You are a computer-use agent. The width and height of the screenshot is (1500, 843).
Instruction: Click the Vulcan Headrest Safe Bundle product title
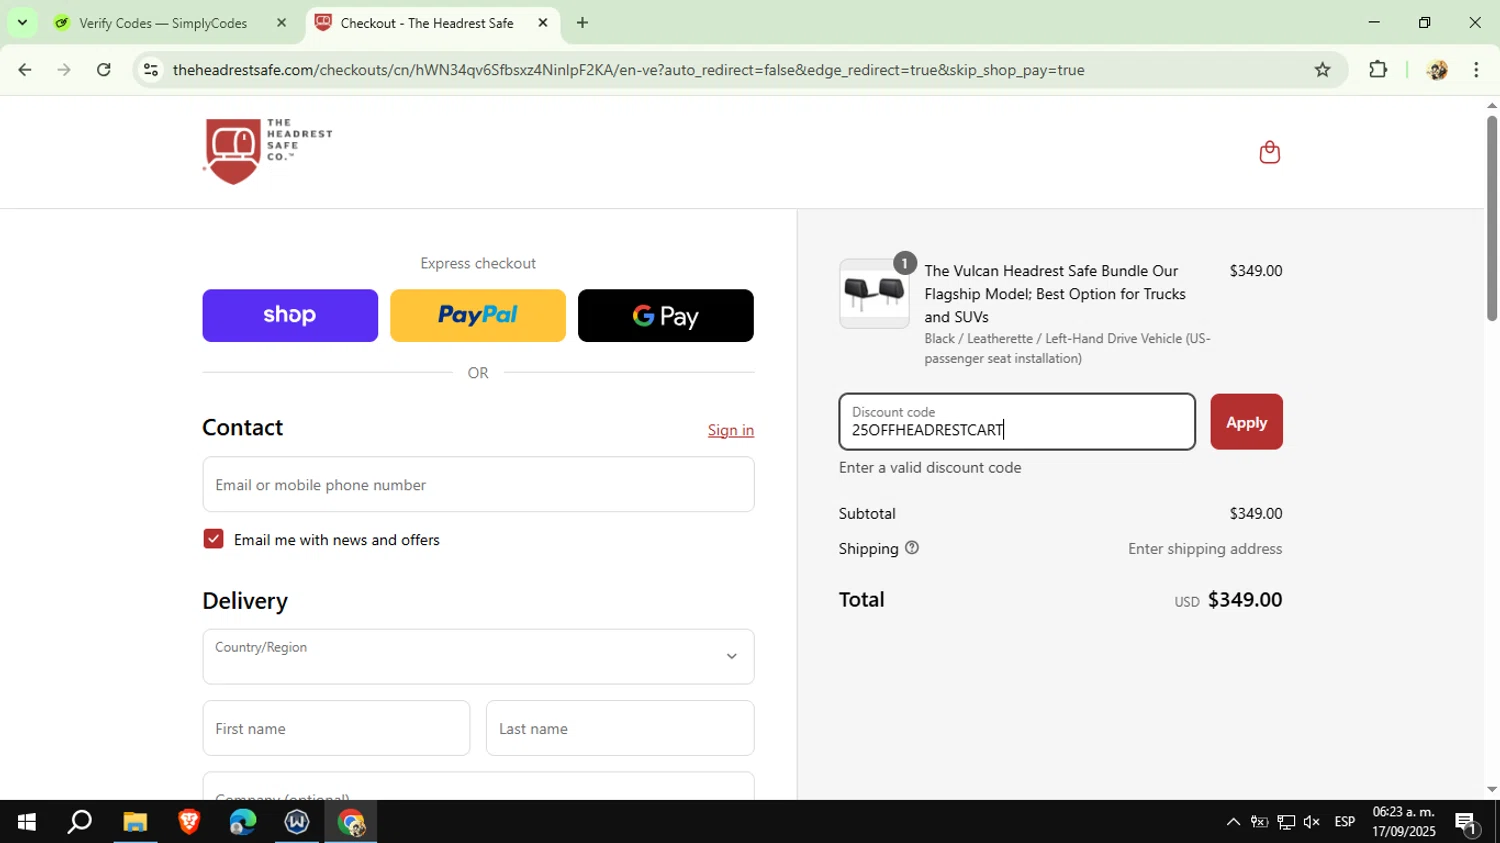point(1055,294)
